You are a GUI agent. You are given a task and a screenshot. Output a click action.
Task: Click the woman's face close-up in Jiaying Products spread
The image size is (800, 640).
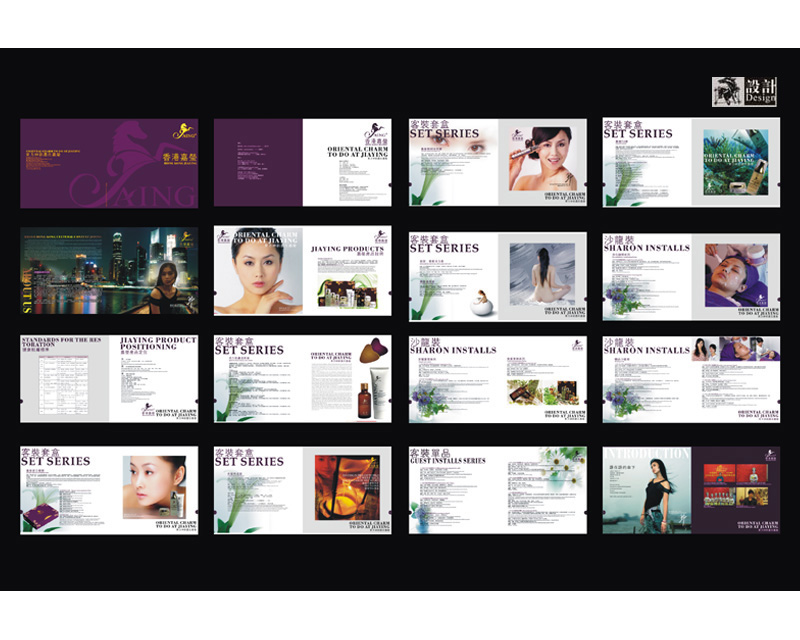(258, 270)
